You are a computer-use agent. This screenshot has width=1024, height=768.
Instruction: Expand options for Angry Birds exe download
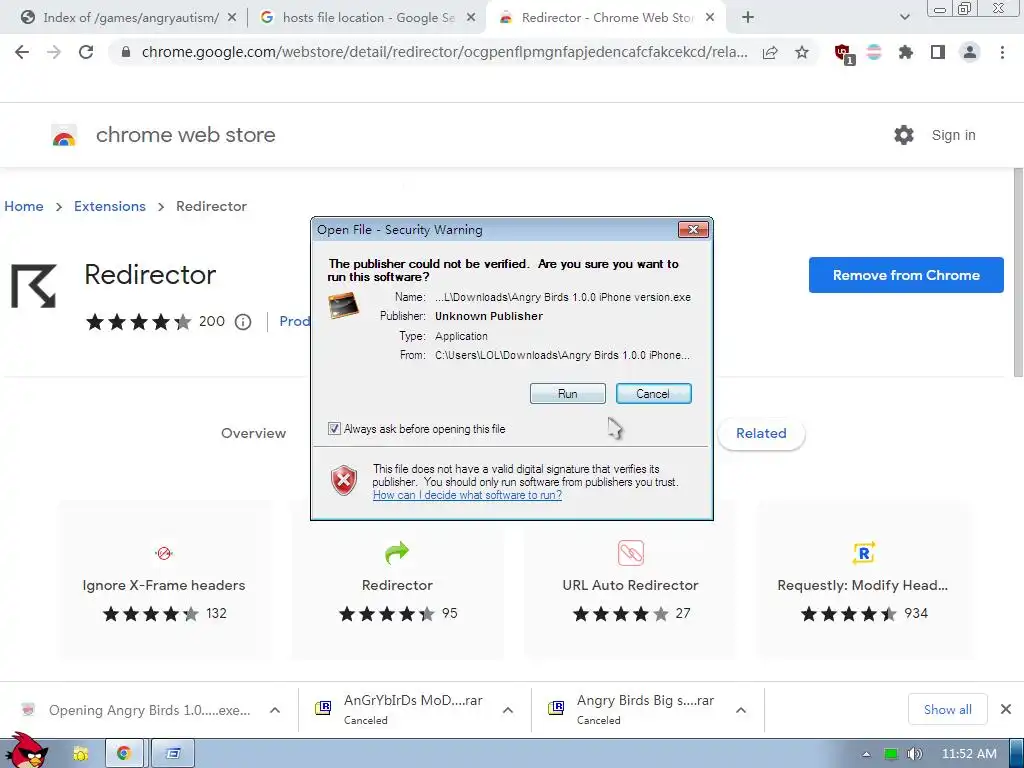coord(275,710)
